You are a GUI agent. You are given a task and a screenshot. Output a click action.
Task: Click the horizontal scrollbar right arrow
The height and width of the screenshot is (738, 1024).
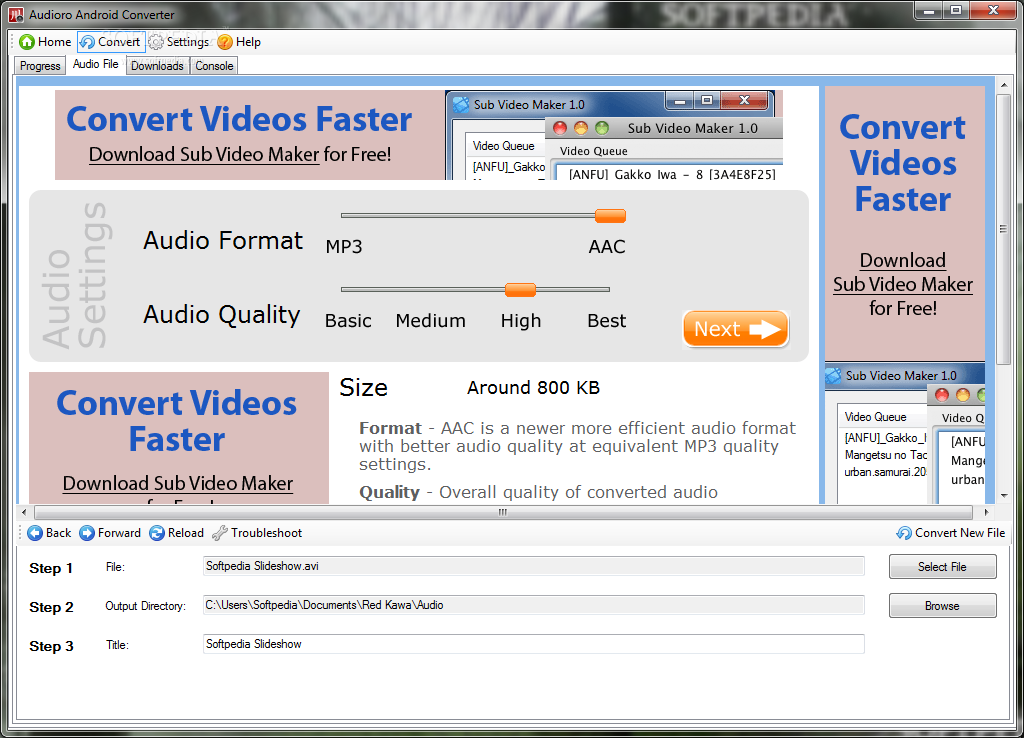tap(987, 512)
